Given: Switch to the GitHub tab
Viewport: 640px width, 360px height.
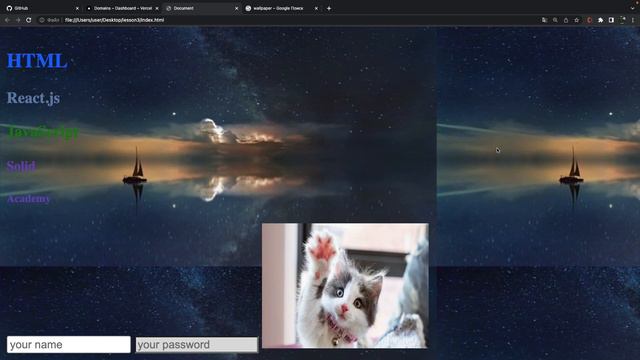Looking at the screenshot, I should 41,8.
